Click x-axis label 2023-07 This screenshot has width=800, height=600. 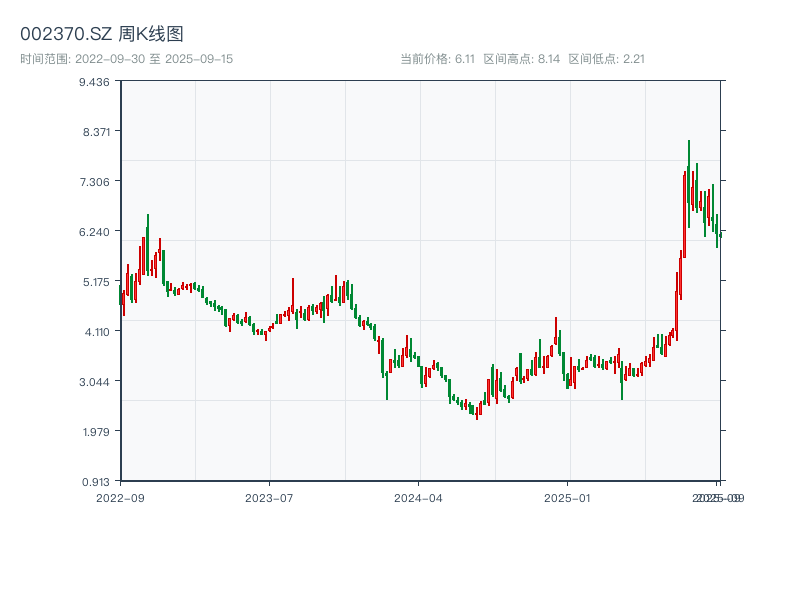point(269,498)
